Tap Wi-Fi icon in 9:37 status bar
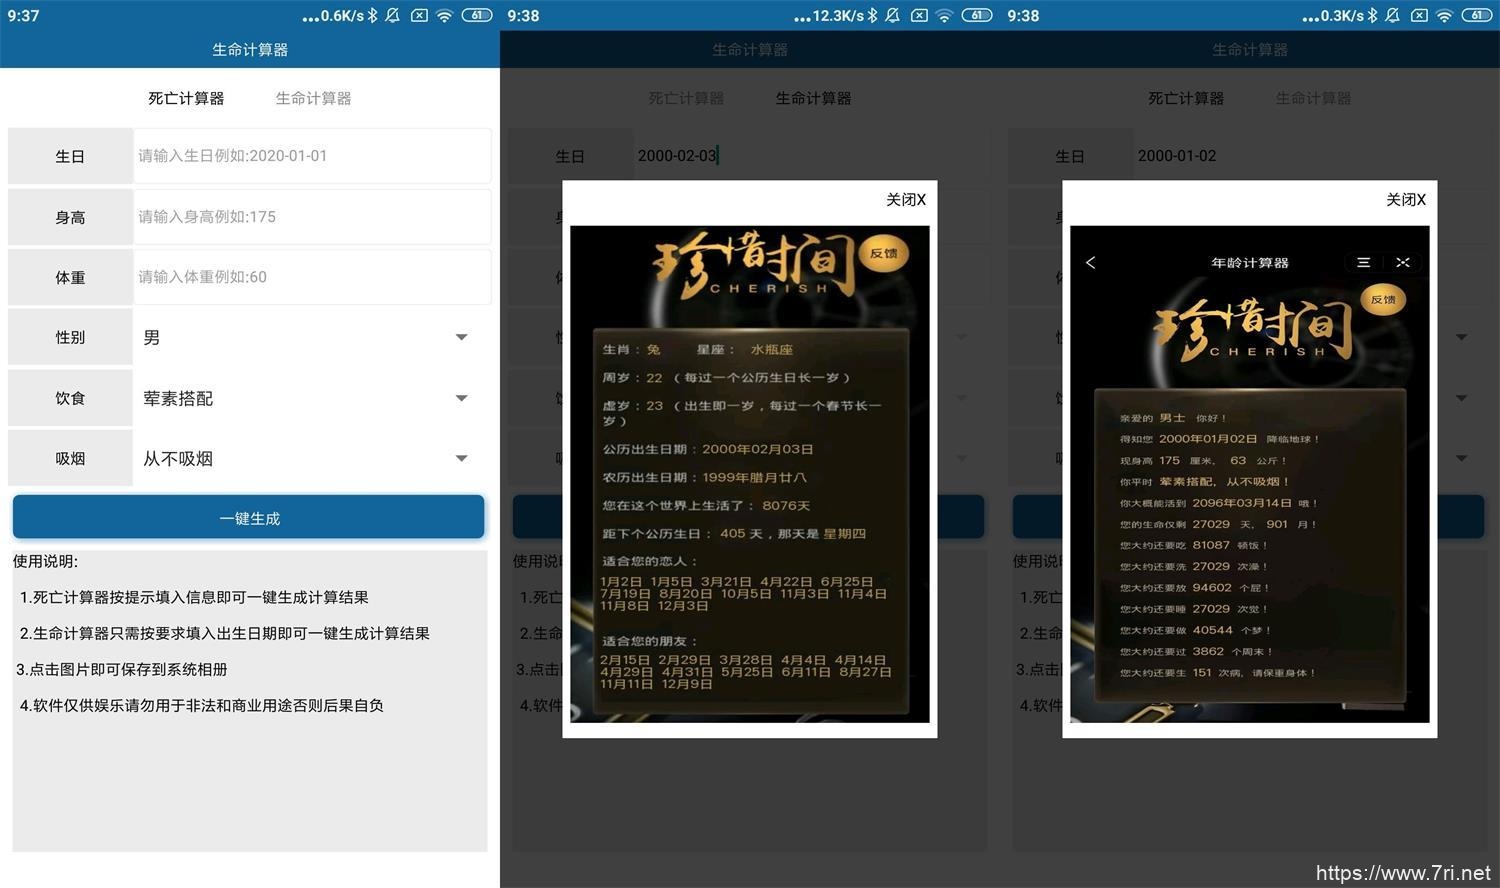Screen dimensions: 1500x888 tap(444, 15)
